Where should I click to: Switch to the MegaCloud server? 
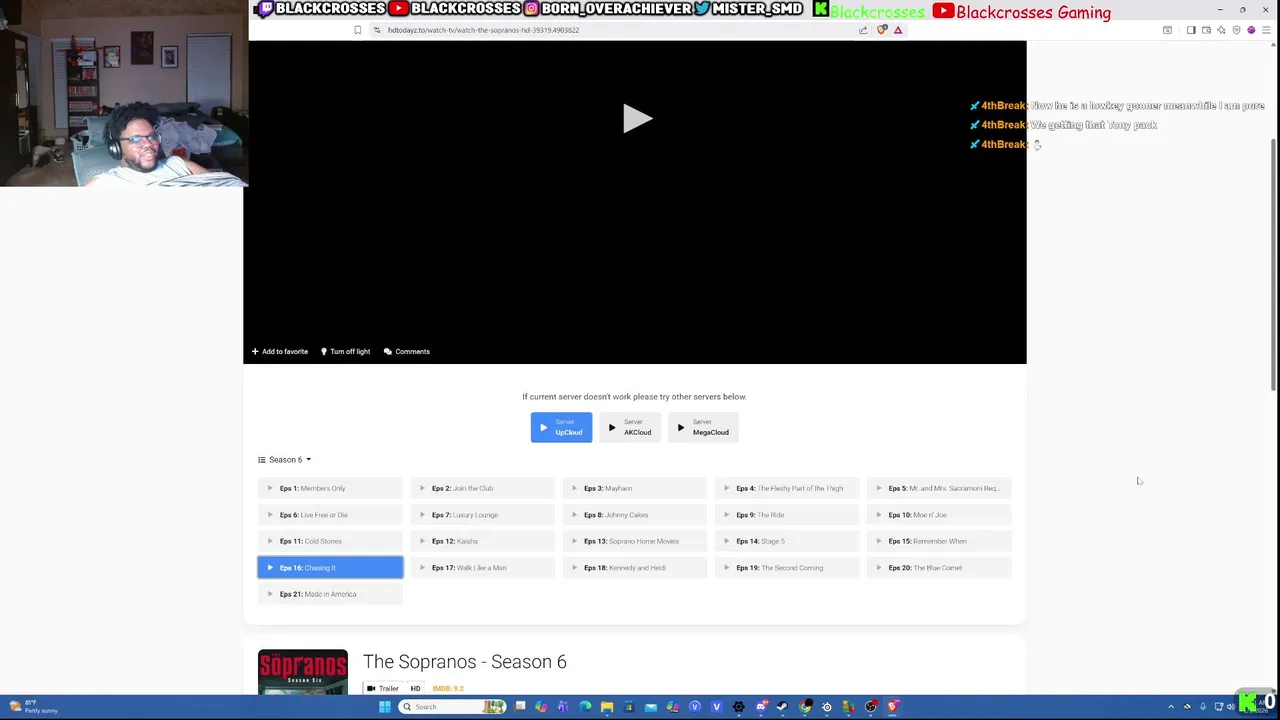703,427
